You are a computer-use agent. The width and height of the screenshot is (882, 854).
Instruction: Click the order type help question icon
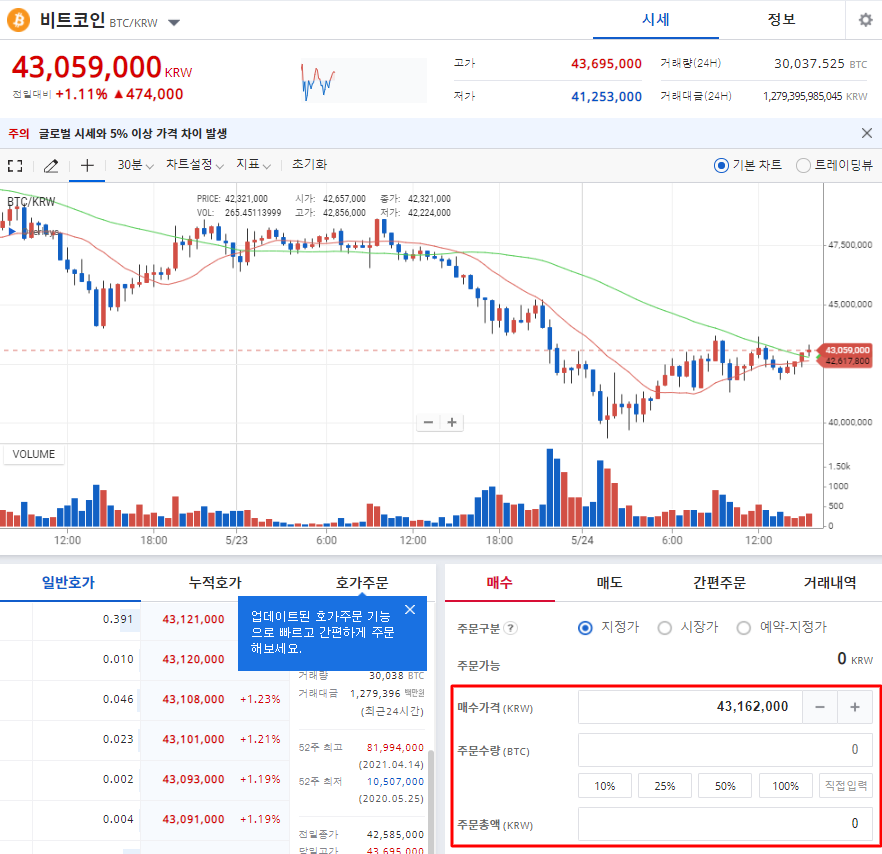point(510,628)
